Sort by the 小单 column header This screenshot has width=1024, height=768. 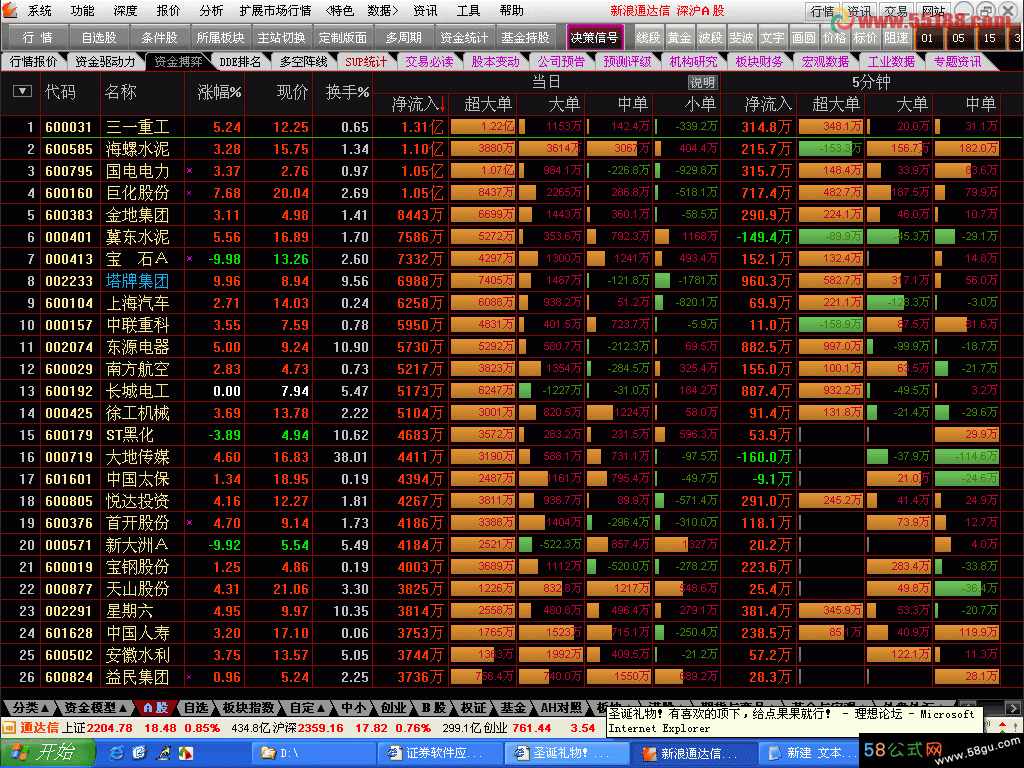pyautogui.click(x=701, y=103)
